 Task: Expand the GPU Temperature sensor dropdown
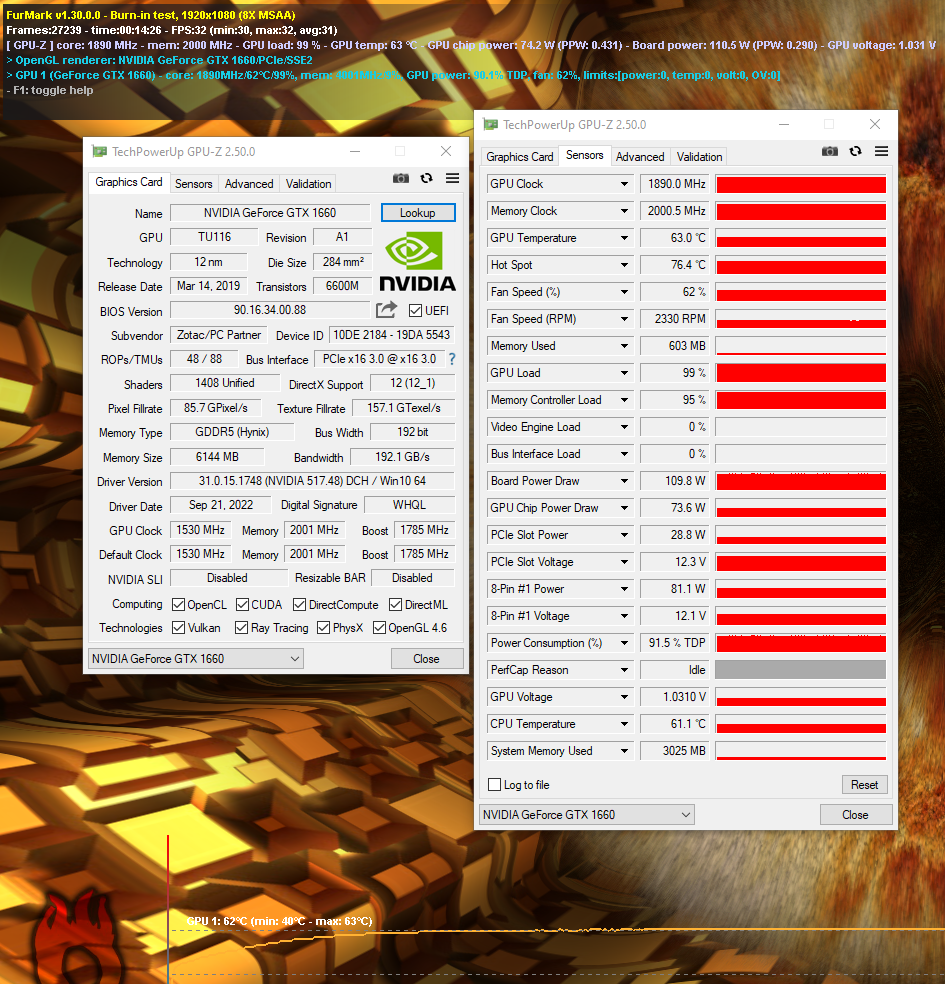624,238
